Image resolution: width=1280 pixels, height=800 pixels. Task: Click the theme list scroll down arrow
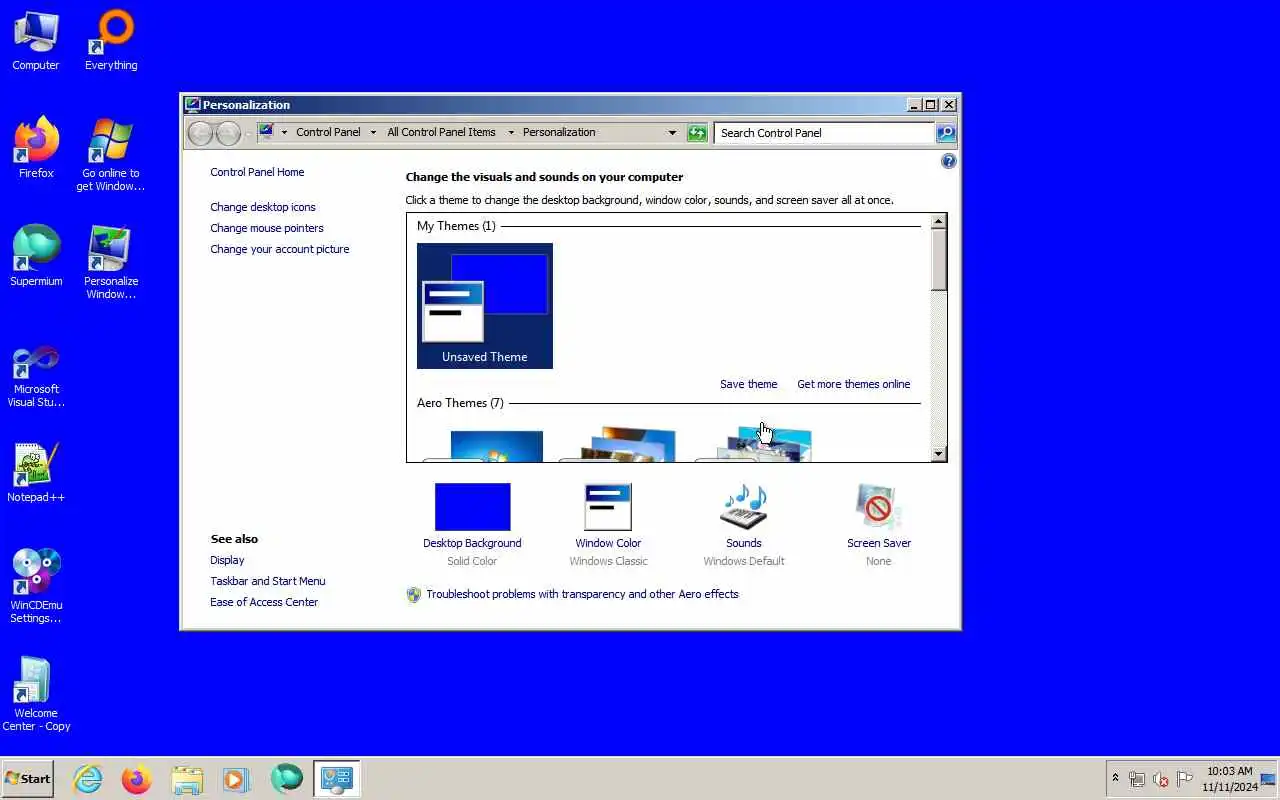(938, 454)
